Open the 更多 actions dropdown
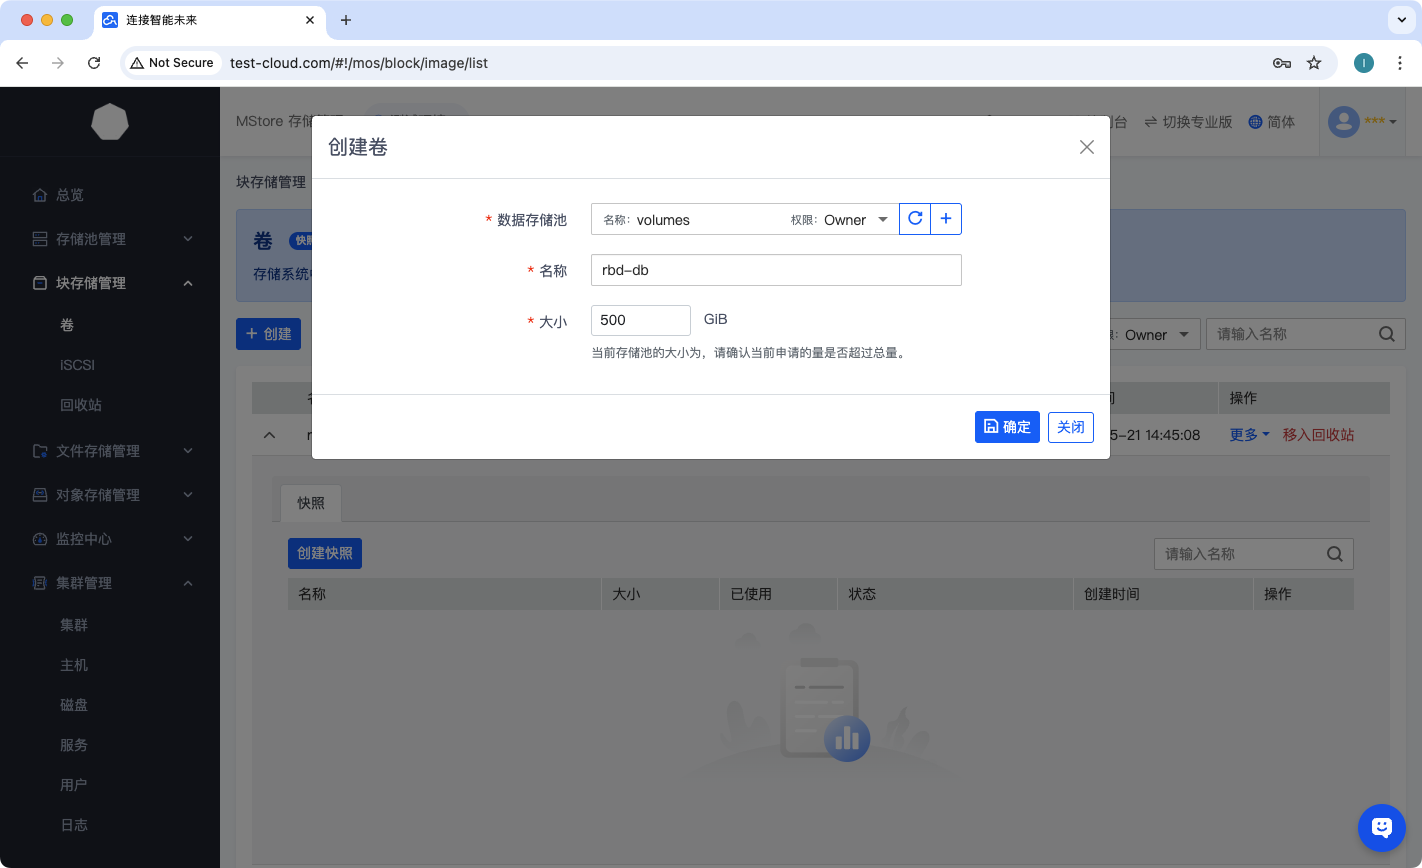Viewport: 1422px width, 868px height. click(1249, 435)
